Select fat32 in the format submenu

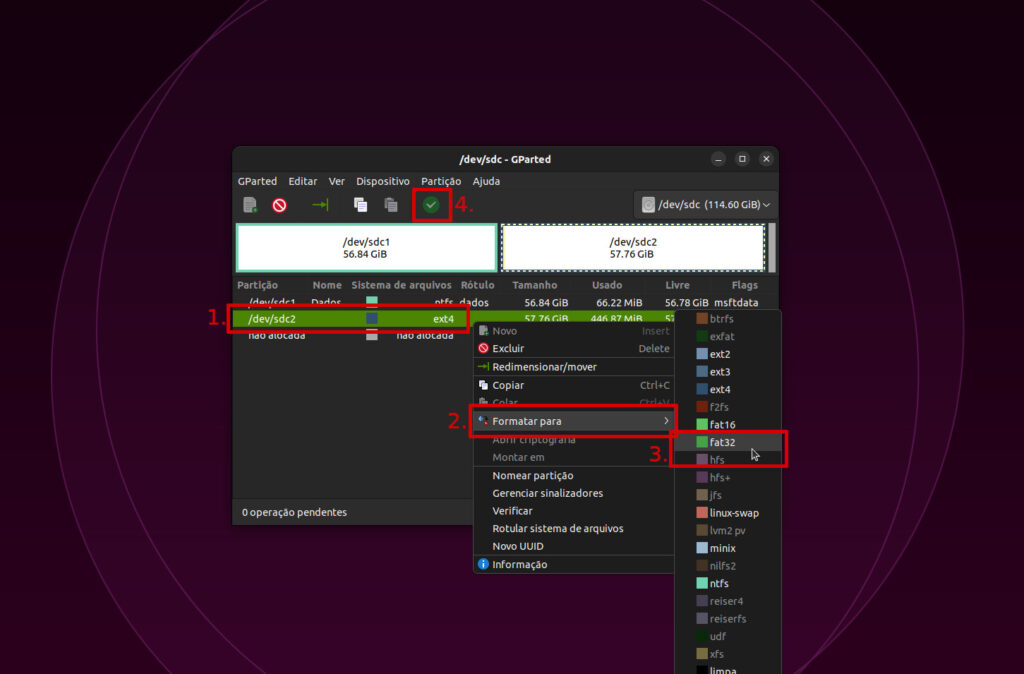click(728, 442)
